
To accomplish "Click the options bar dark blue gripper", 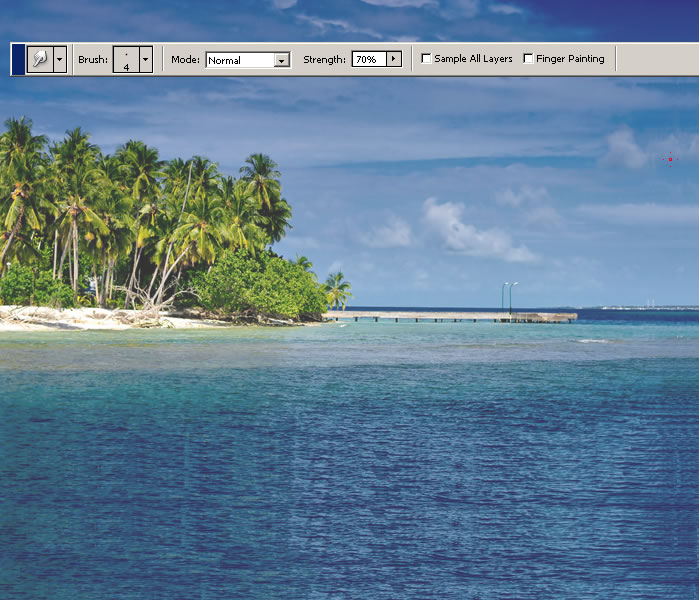I will pos(18,59).
